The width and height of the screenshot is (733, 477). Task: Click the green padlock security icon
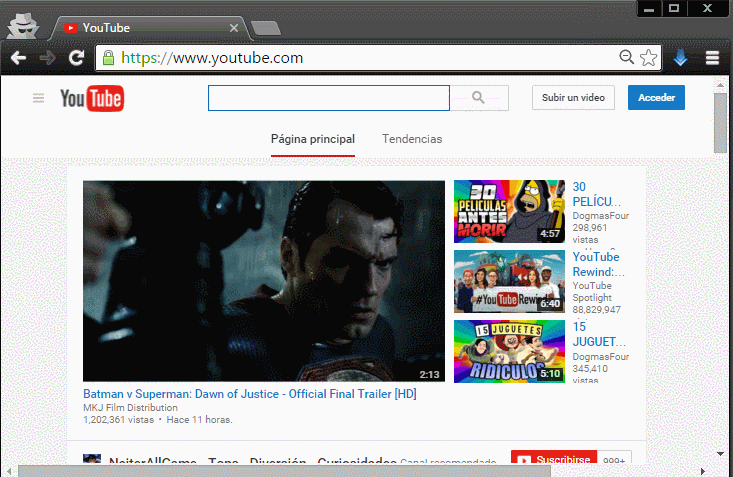coord(108,58)
